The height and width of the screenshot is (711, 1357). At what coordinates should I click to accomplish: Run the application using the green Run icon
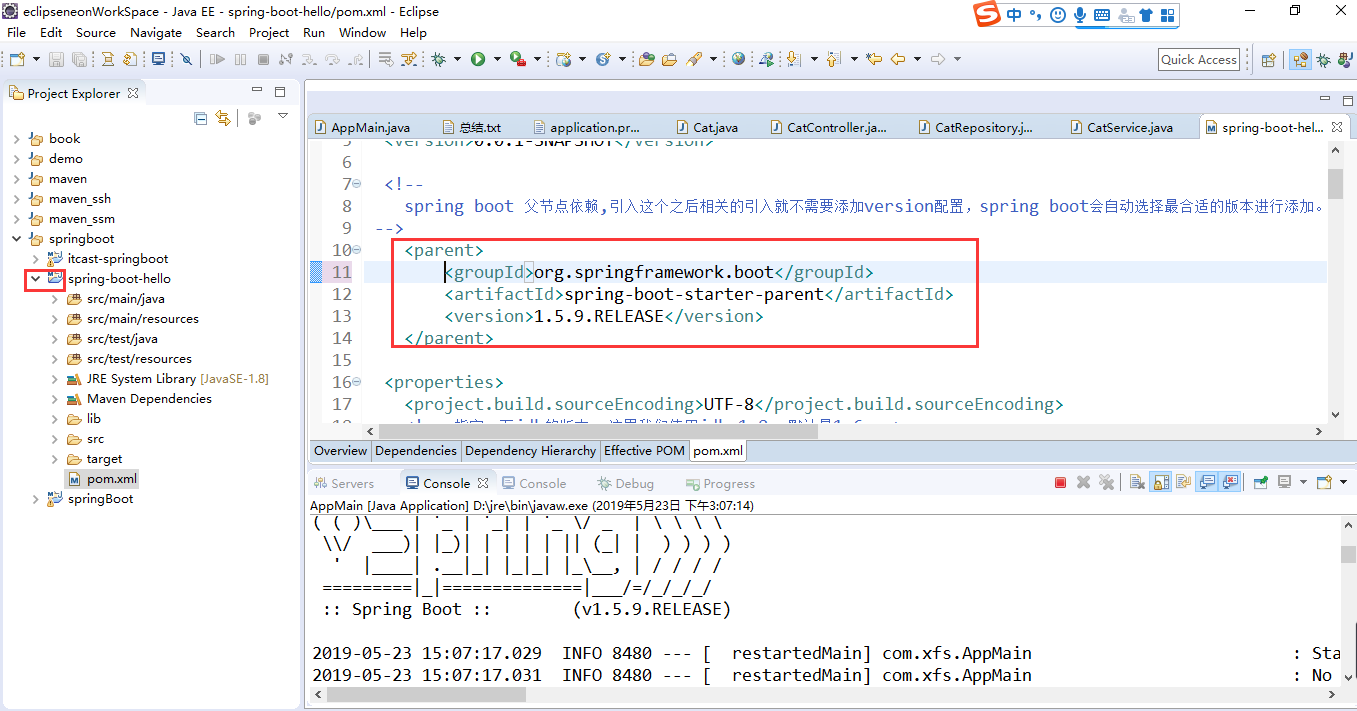tap(477, 59)
